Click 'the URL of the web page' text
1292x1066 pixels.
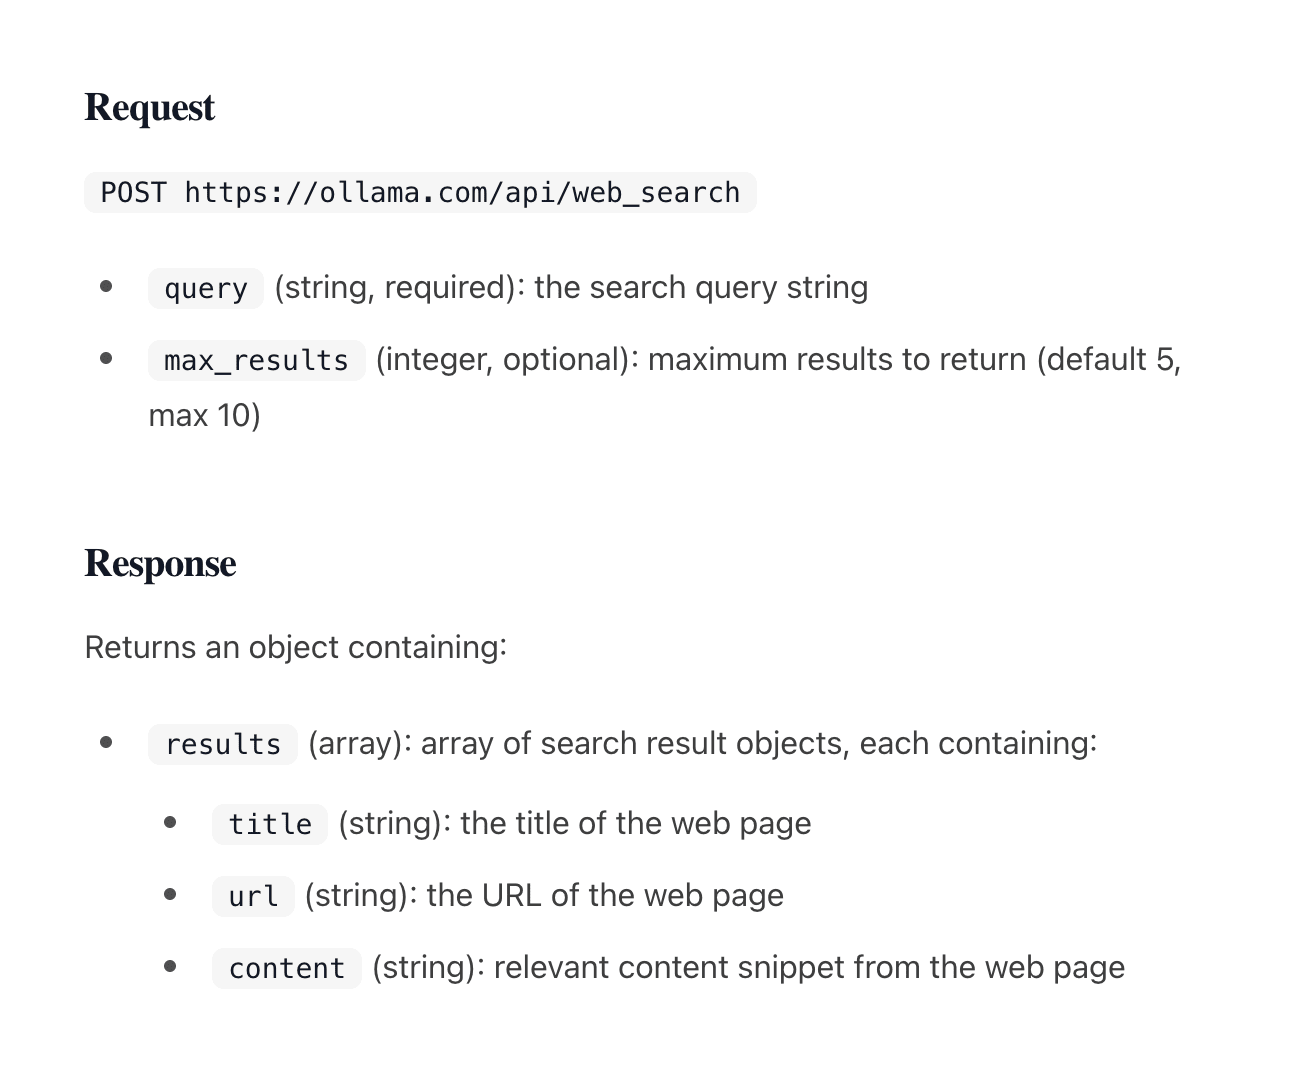605,895
